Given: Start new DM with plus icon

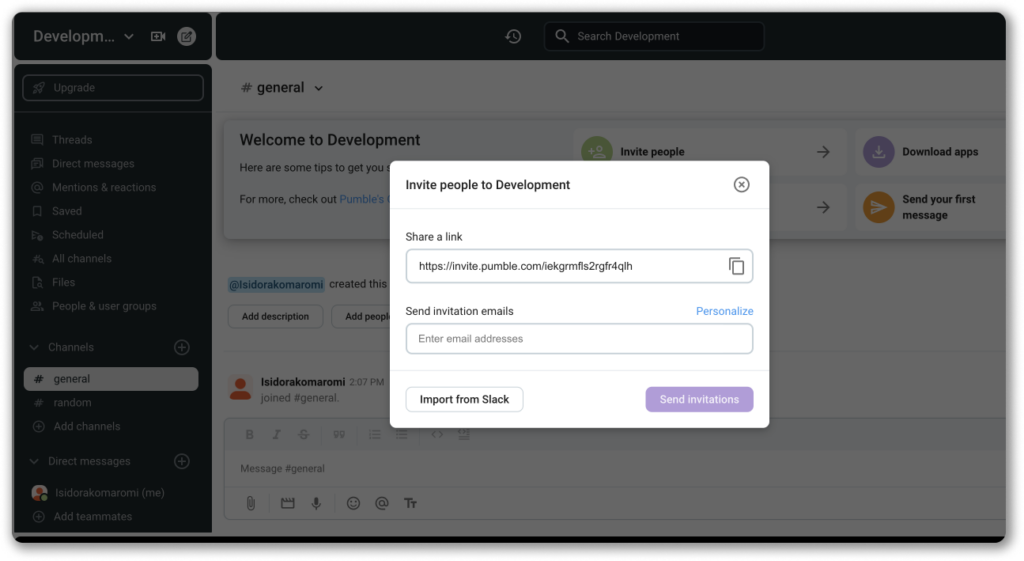Looking at the screenshot, I should point(182,461).
